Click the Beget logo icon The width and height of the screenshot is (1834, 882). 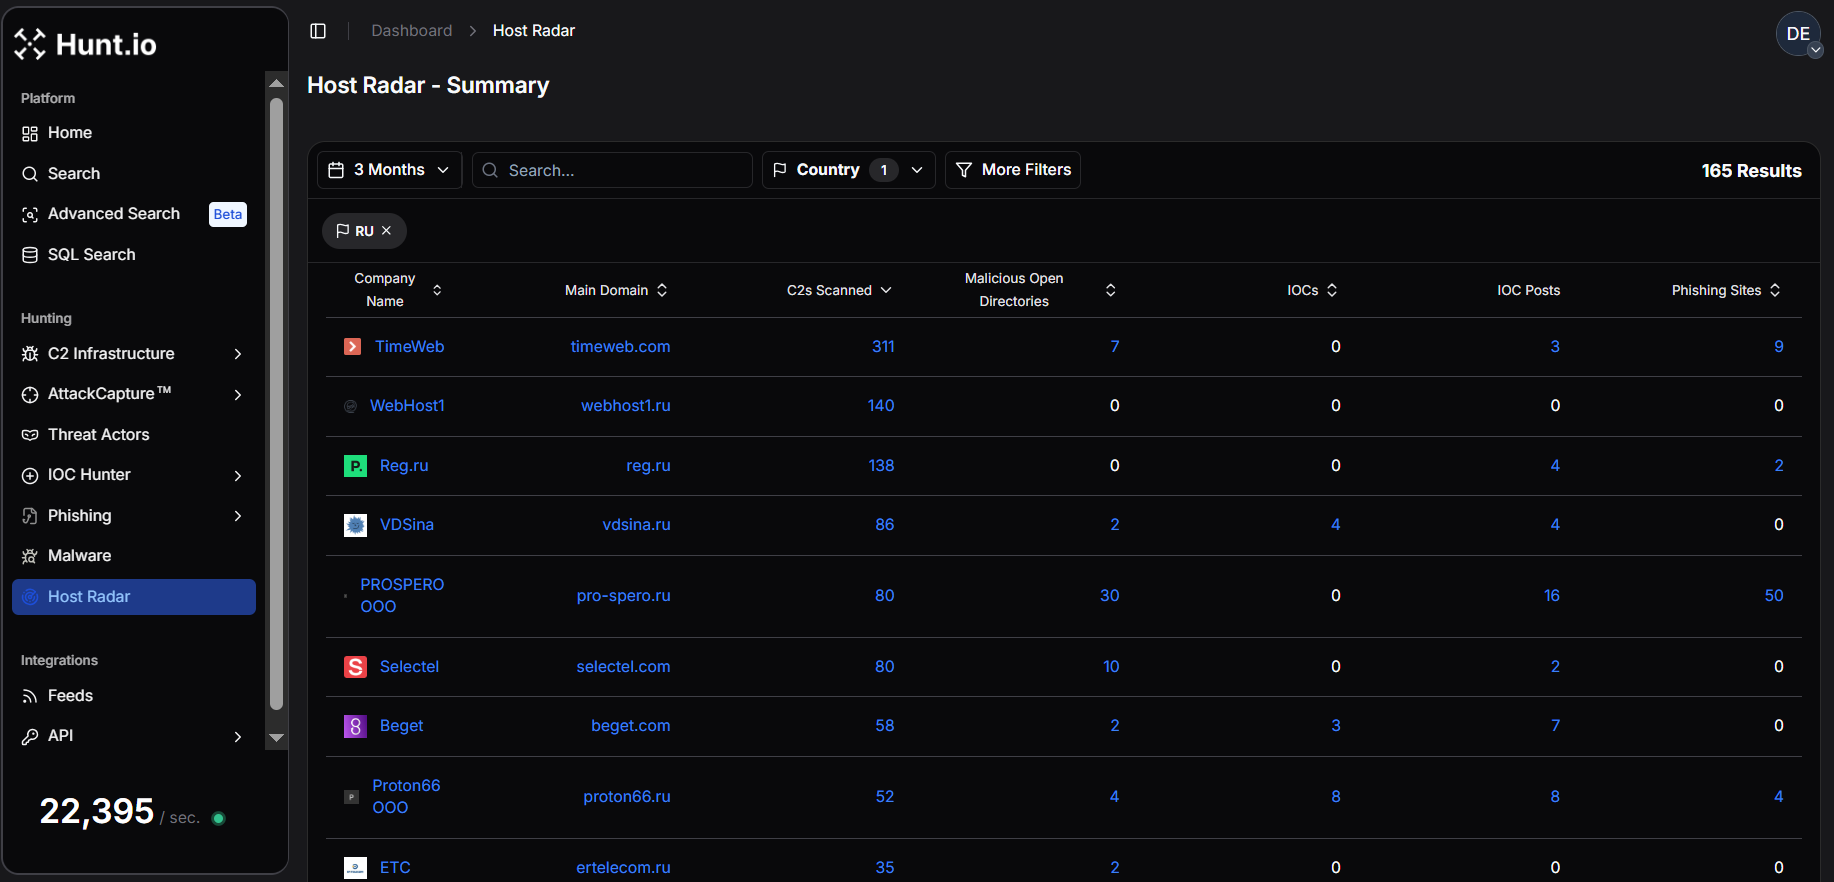click(x=355, y=726)
